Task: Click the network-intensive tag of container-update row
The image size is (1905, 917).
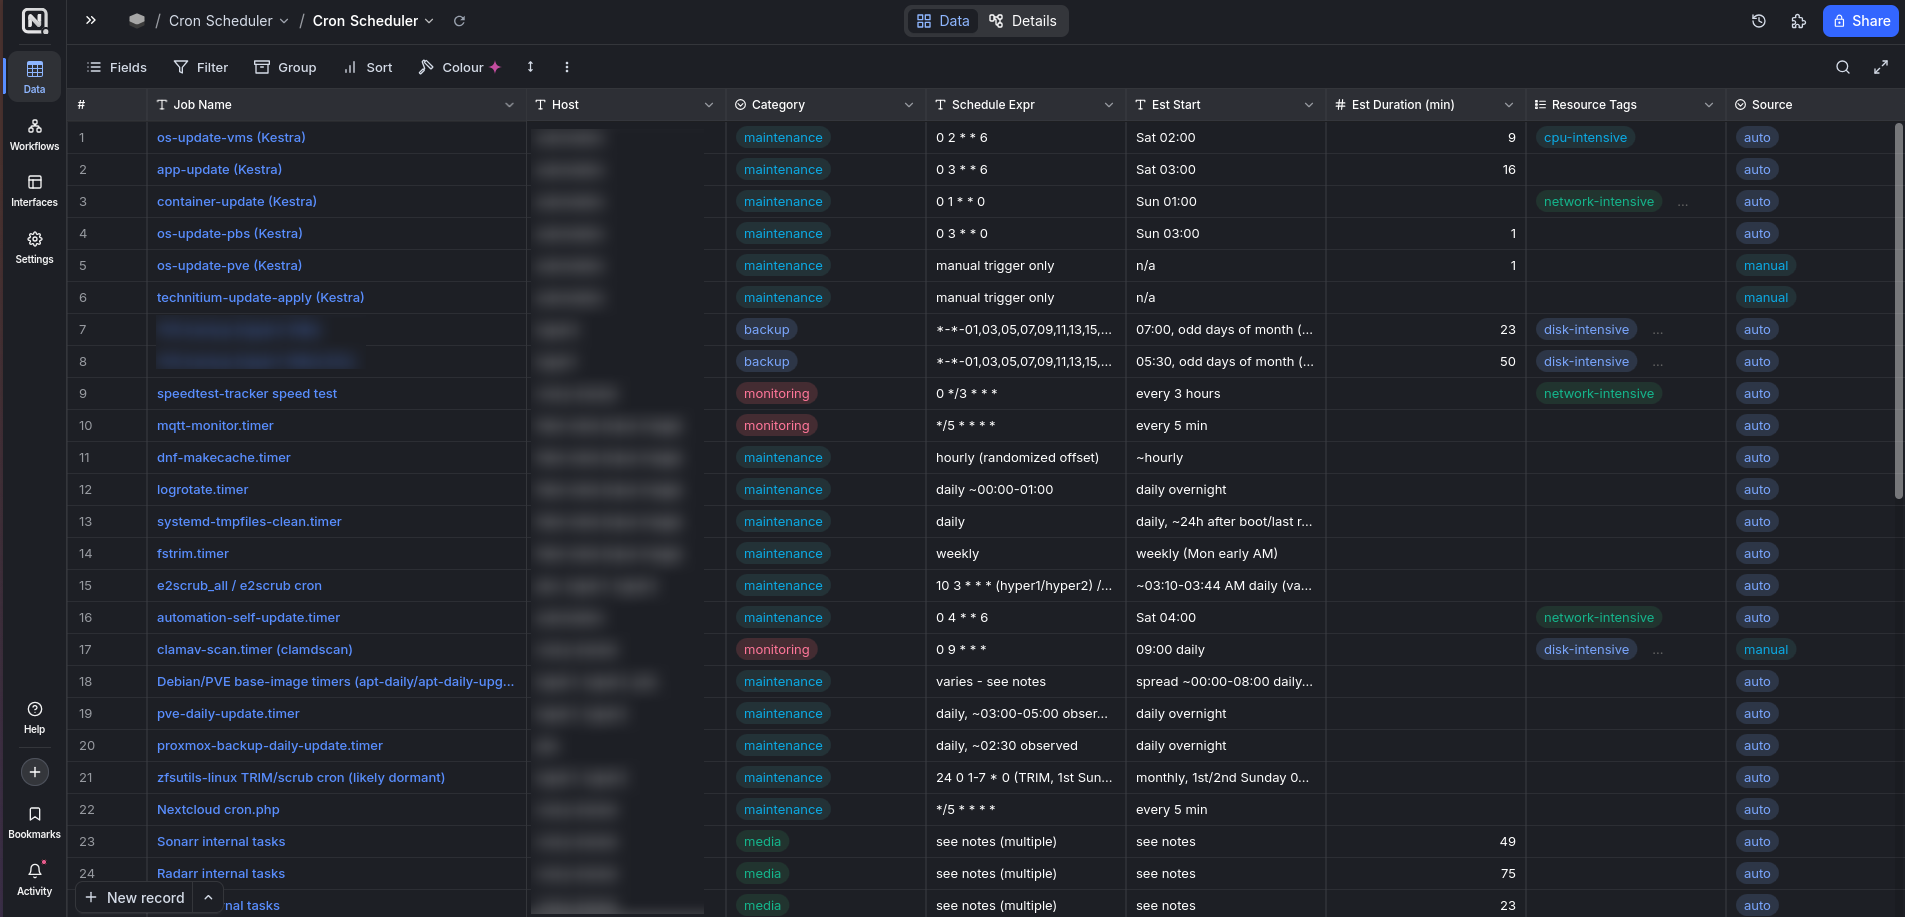Action: point(1598,201)
